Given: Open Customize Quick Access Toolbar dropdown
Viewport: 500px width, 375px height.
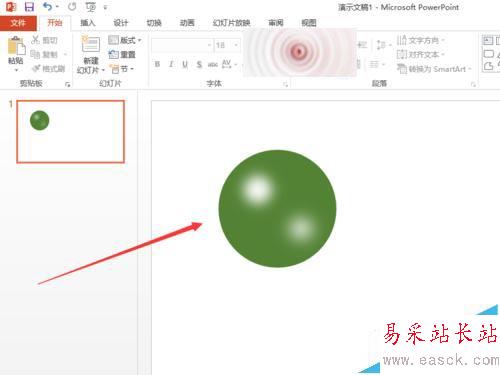Looking at the screenshot, I should (105, 7).
